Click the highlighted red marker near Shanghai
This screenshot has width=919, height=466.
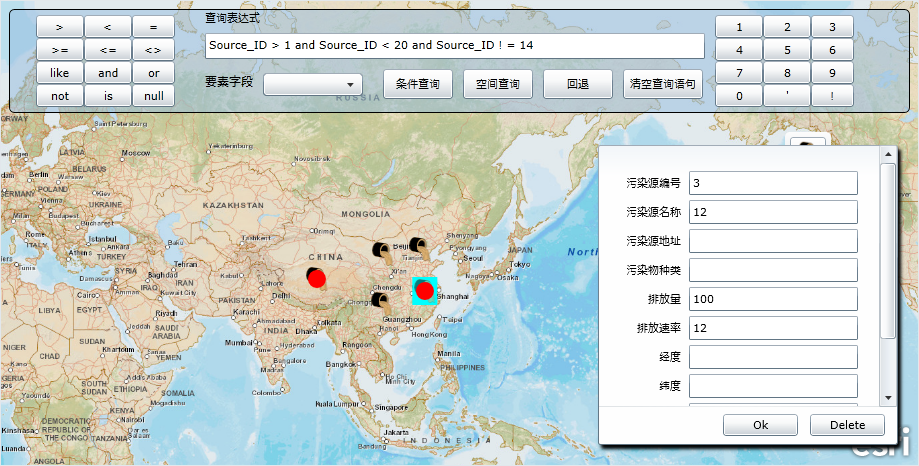[424, 291]
